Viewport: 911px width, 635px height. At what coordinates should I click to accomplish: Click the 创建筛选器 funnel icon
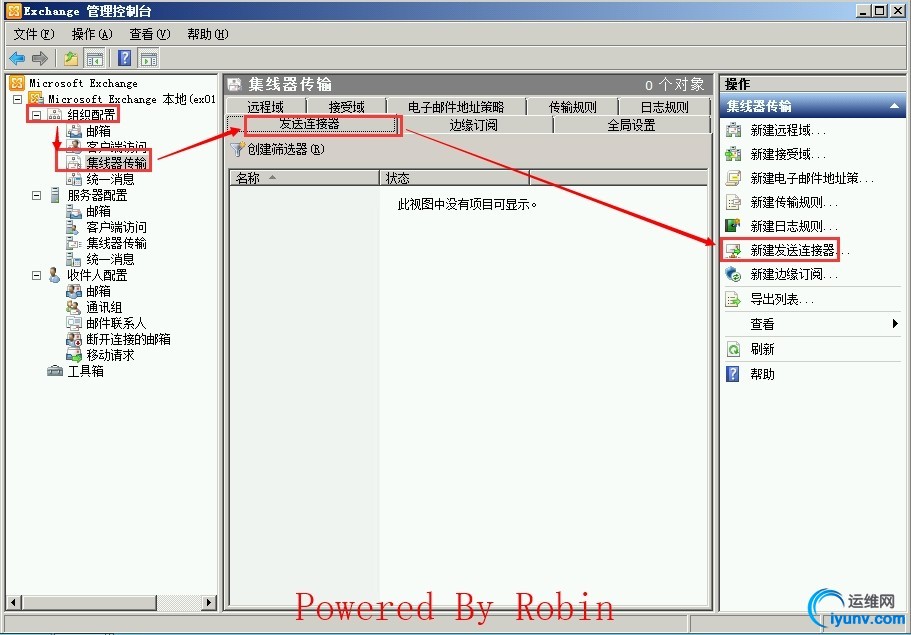pos(237,149)
